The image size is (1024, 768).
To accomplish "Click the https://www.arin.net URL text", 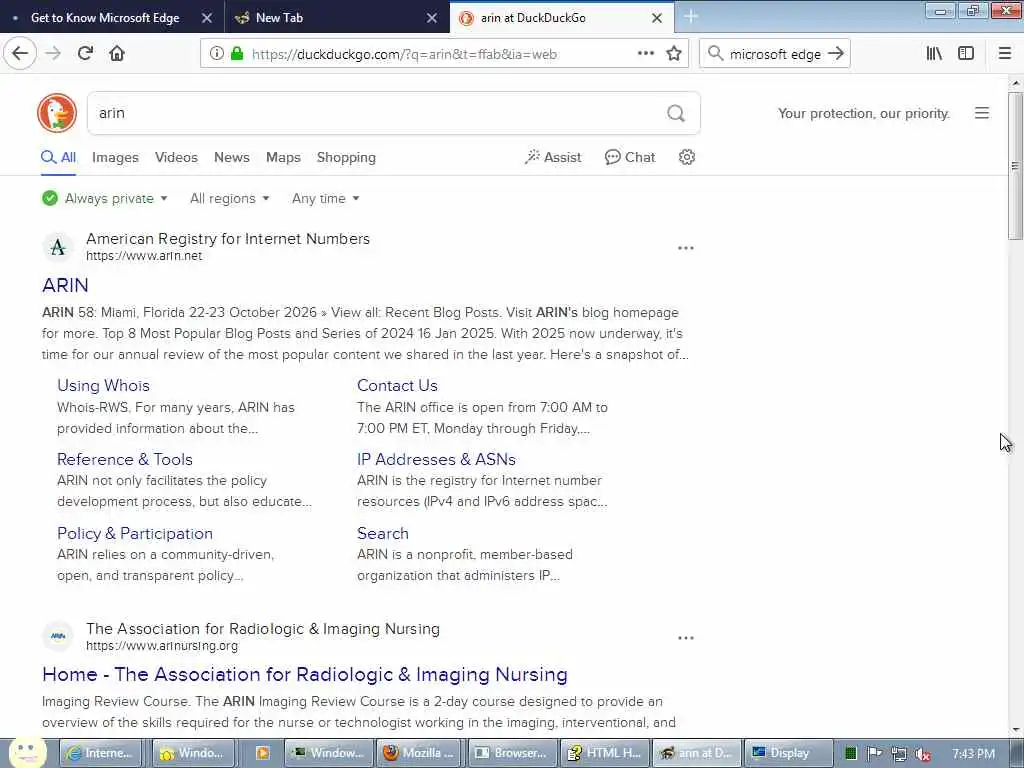I will (x=144, y=256).
